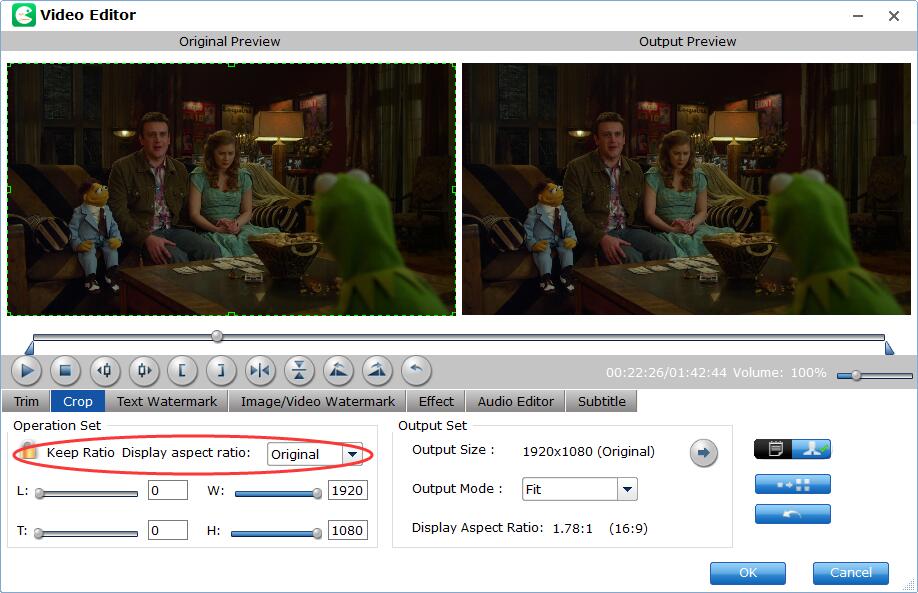The height and width of the screenshot is (593, 918).
Task: Open the Display aspect ratio dropdown
Action: pyautogui.click(x=352, y=454)
